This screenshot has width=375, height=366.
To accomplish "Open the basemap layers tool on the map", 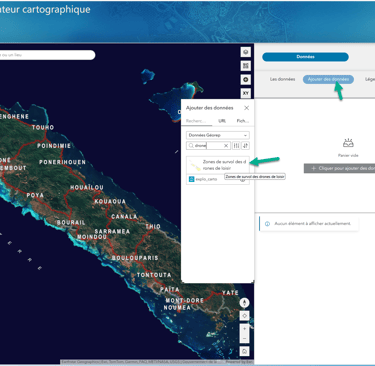I will click(x=246, y=52).
